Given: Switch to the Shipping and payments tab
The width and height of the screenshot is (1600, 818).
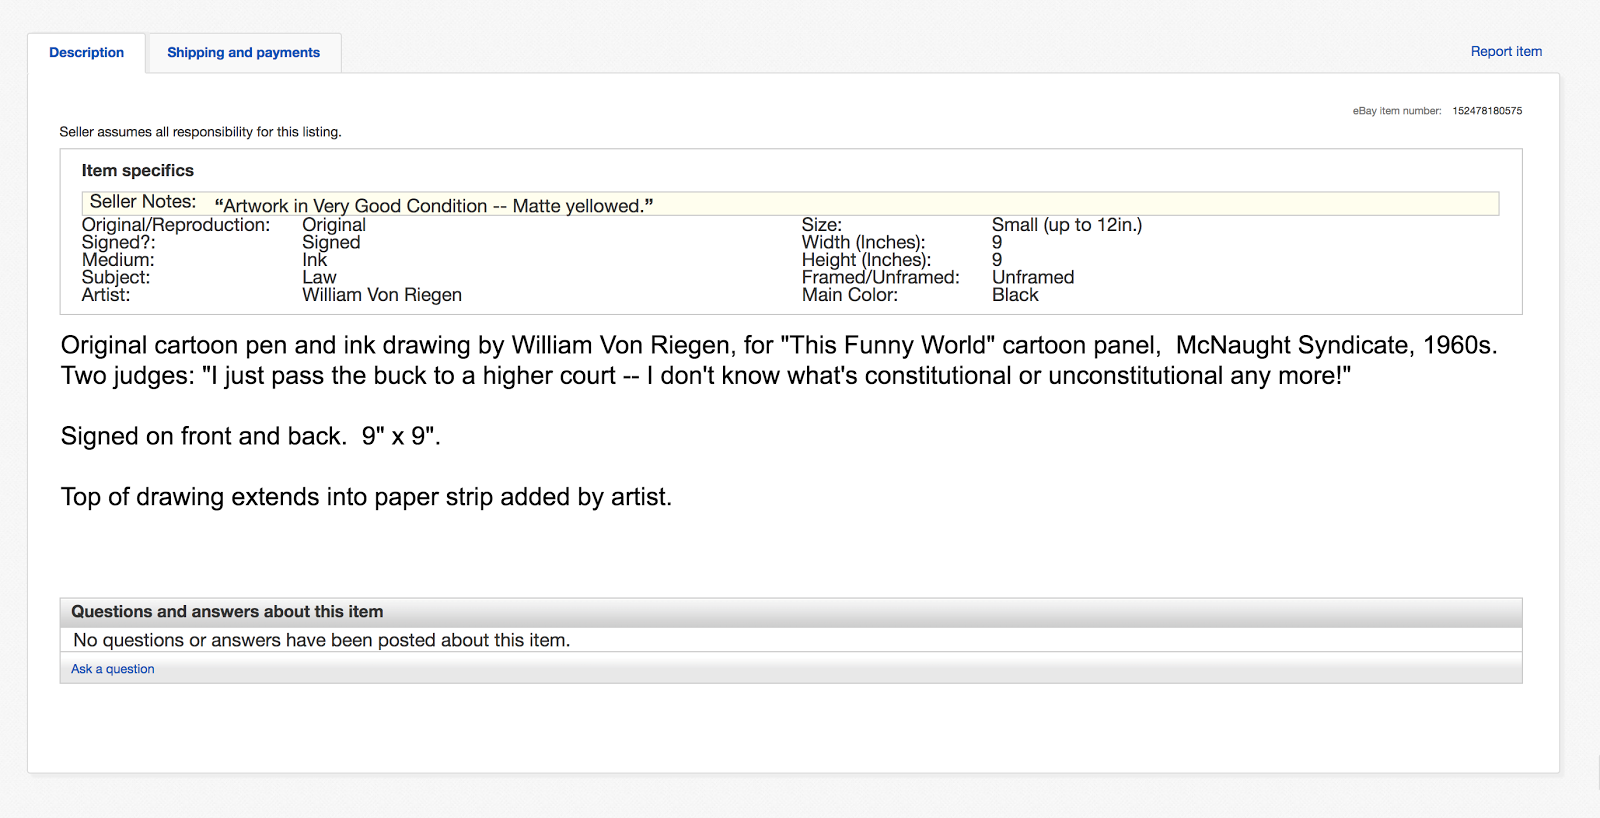Looking at the screenshot, I should [x=243, y=53].
